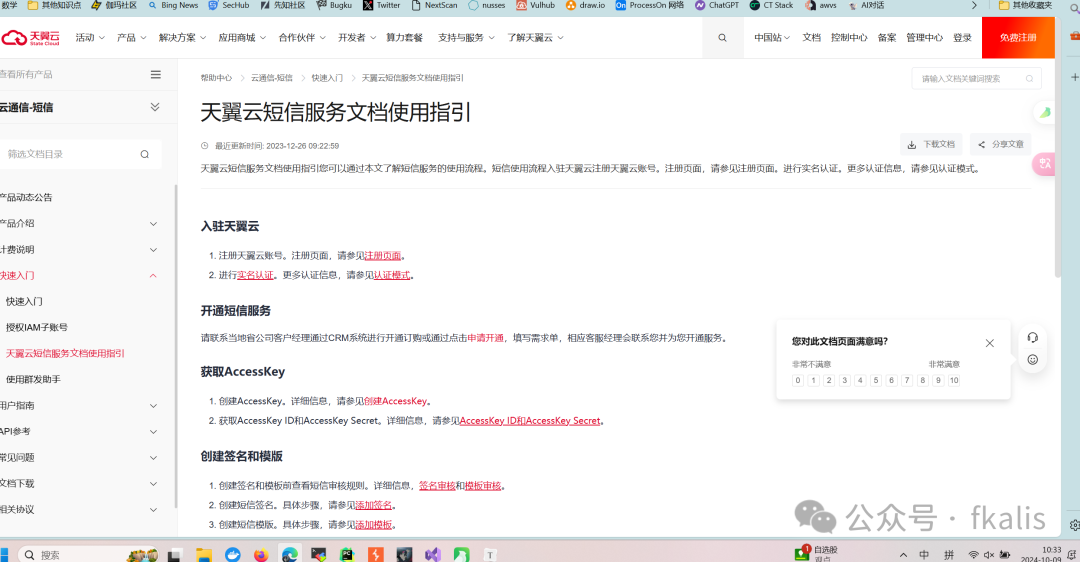Open the draw.io bookmark

[585, 5]
